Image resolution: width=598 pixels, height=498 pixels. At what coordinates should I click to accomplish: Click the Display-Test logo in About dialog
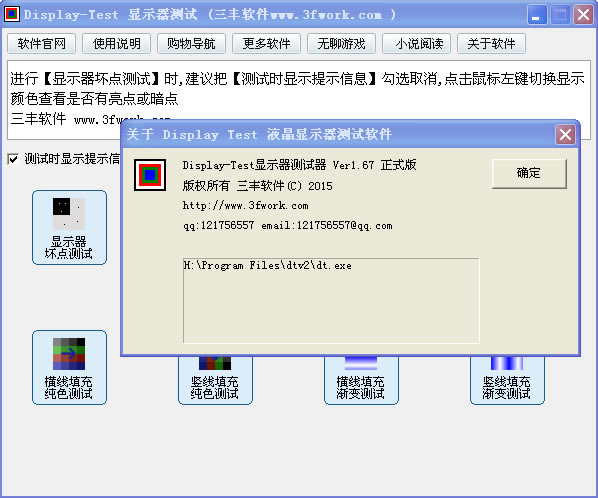click(150, 175)
